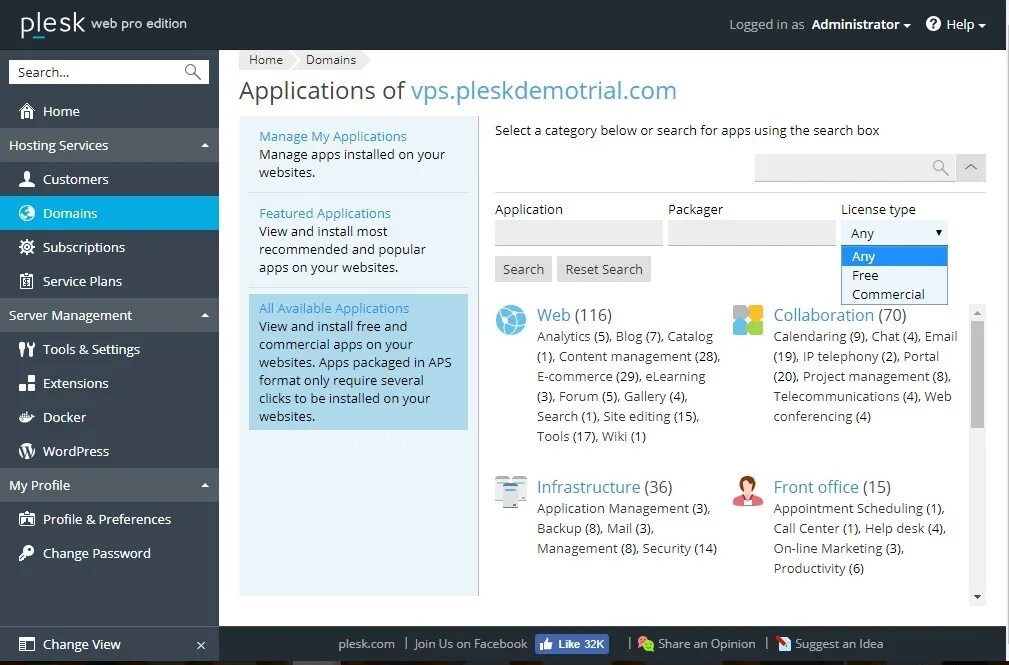Viewport: 1009px width, 665px height.
Task: Open Security (14) subcategory
Action: (680, 548)
